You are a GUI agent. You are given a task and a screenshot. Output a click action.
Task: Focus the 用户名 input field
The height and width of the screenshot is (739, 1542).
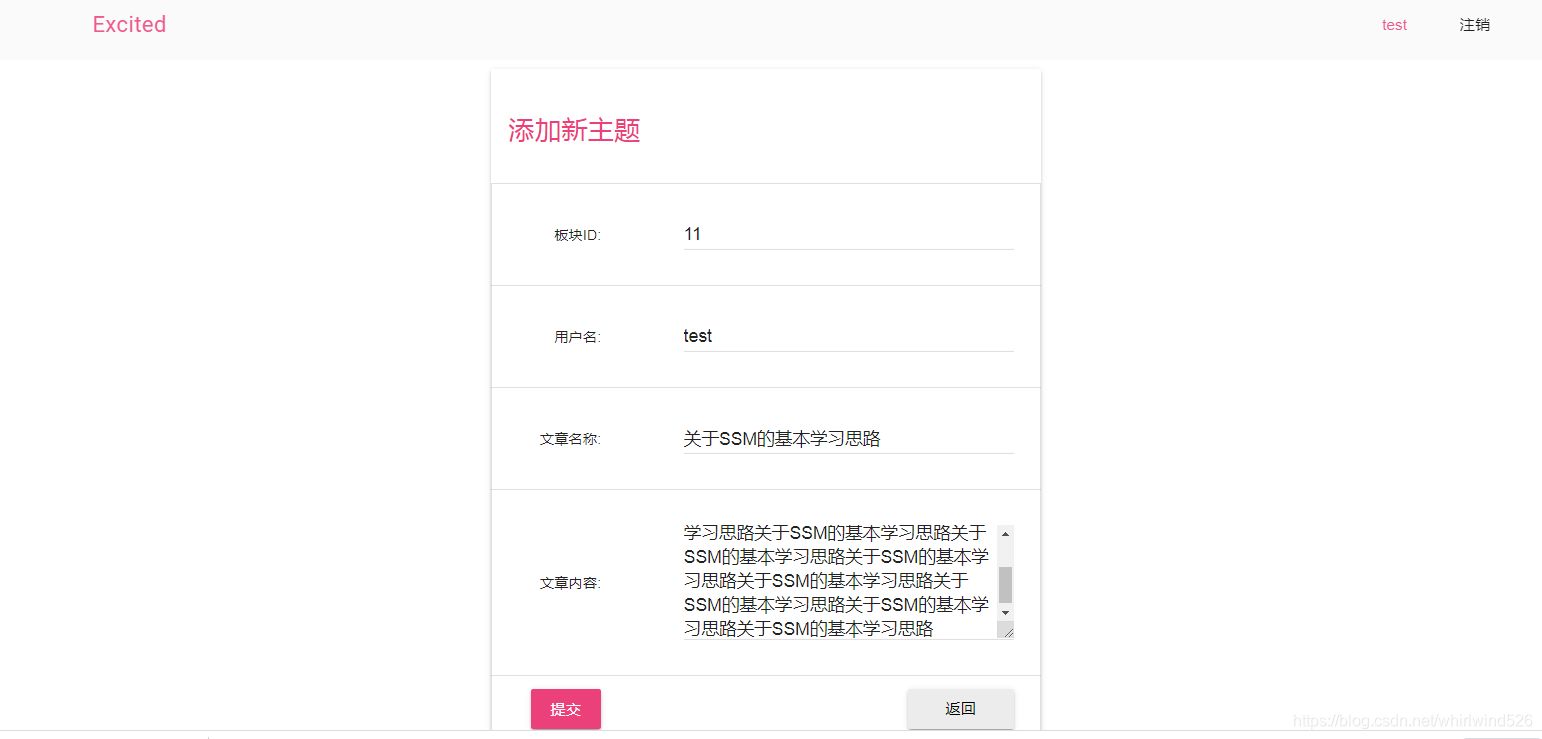click(848, 336)
